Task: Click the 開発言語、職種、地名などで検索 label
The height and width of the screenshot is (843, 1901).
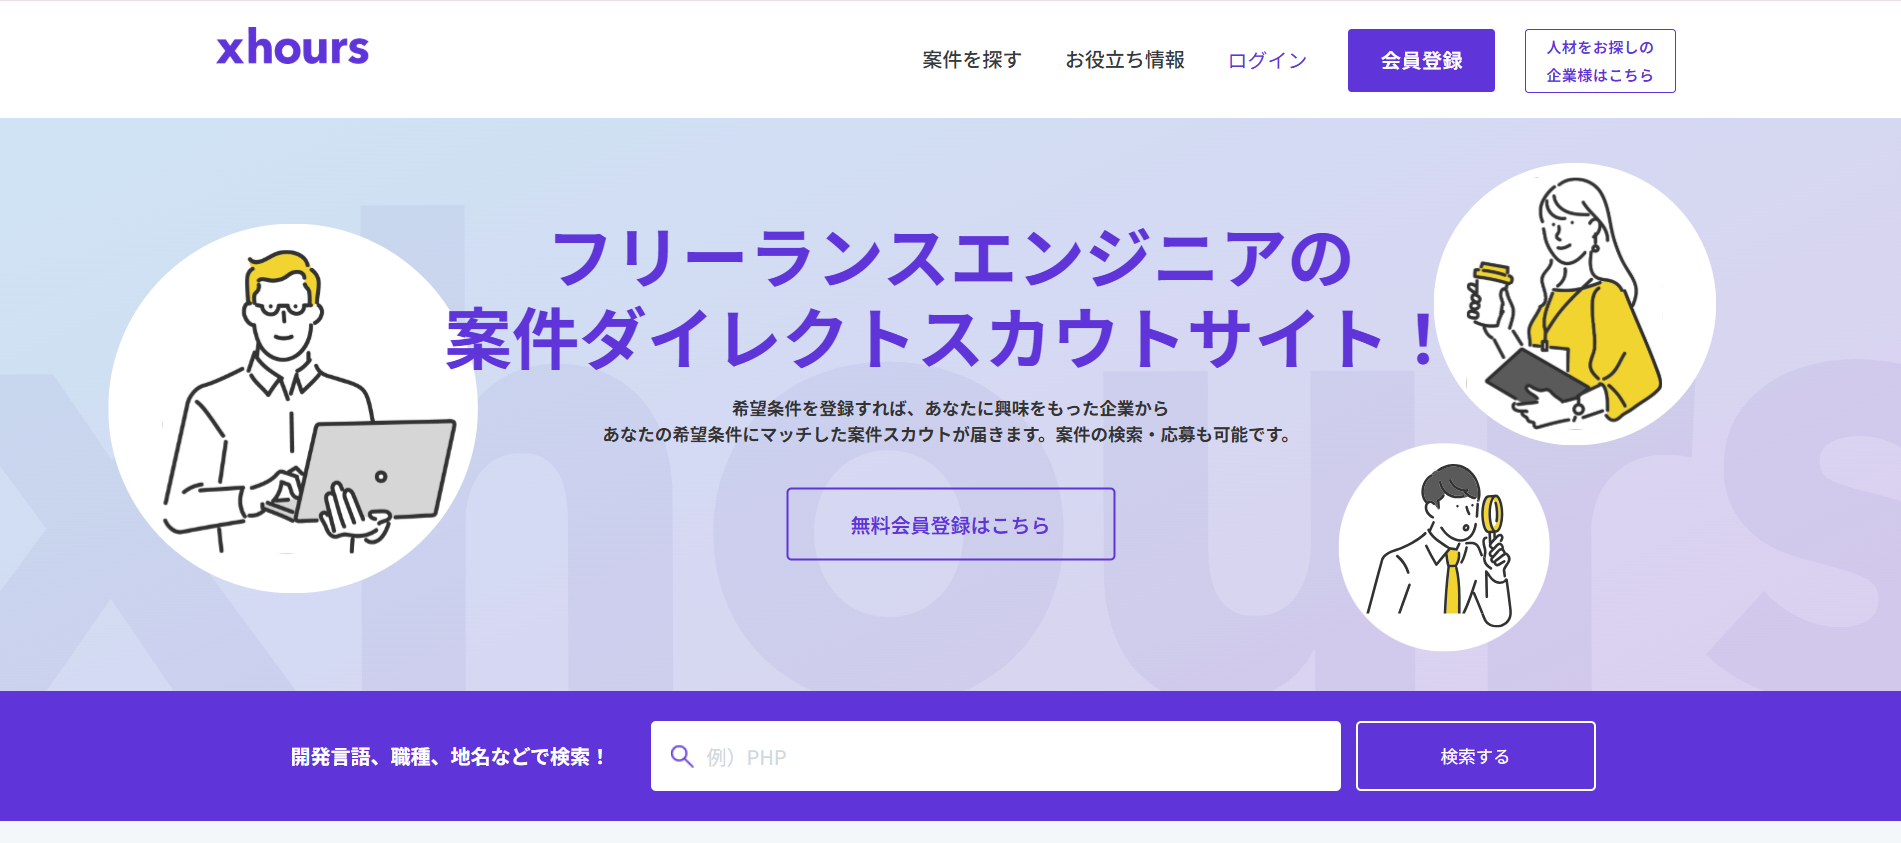Action: click(x=449, y=757)
